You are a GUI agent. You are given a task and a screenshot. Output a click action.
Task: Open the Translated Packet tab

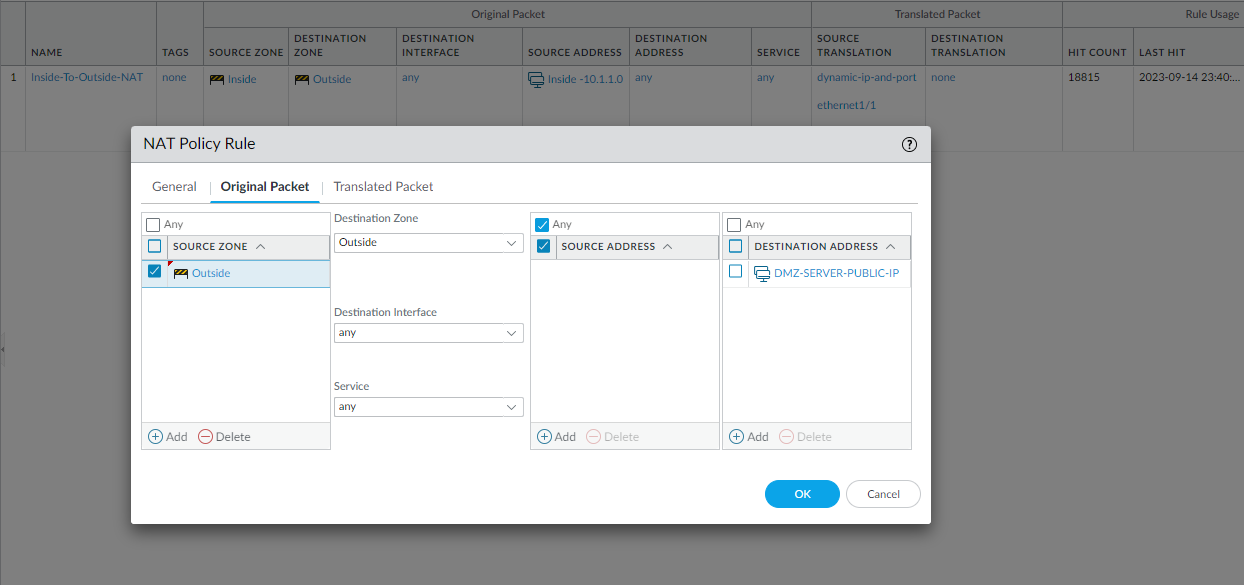coord(383,187)
